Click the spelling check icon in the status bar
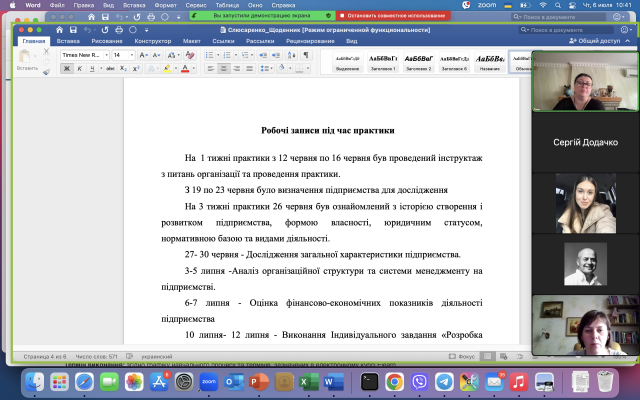 click(130, 356)
